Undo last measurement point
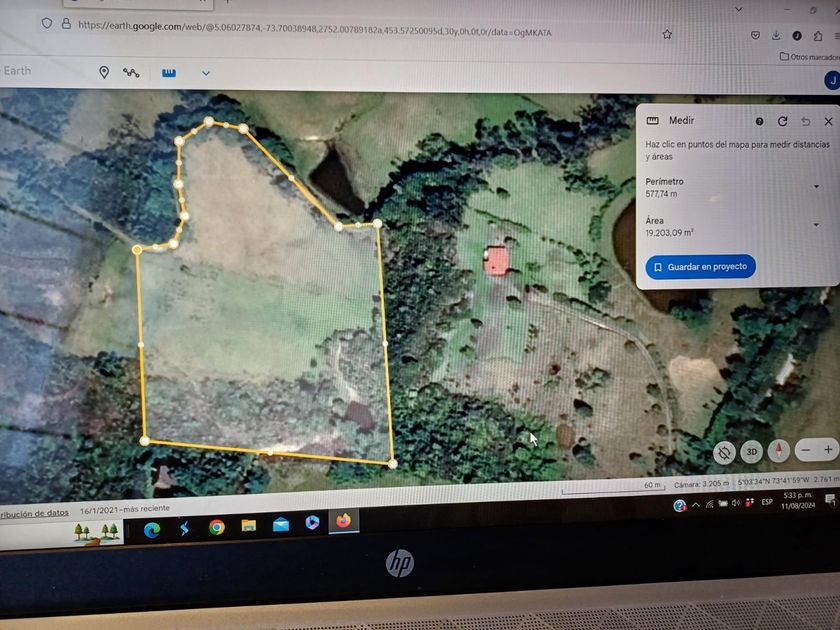Screen dimensions: 840x630 point(806,122)
